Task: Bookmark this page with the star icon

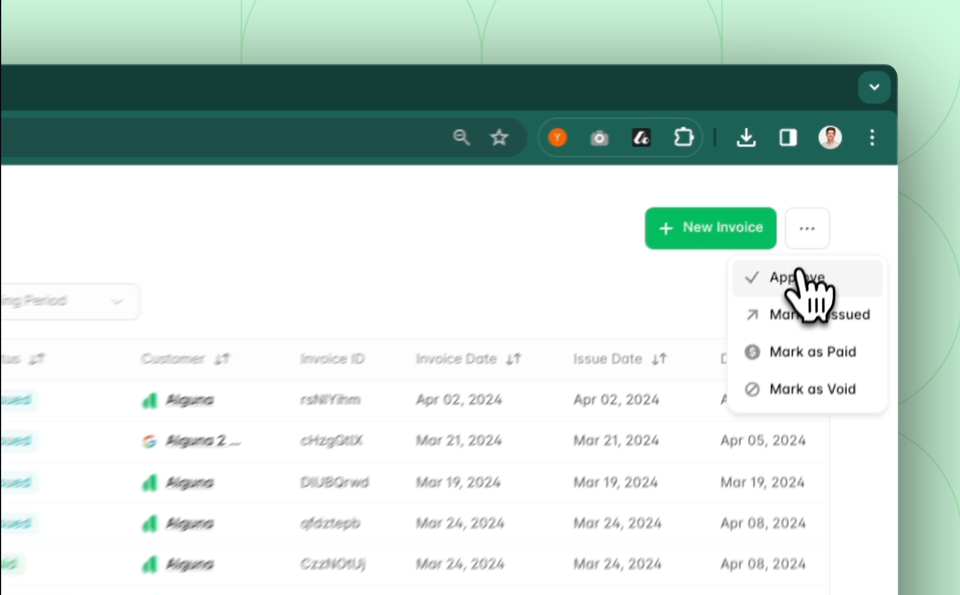Action: (499, 137)
